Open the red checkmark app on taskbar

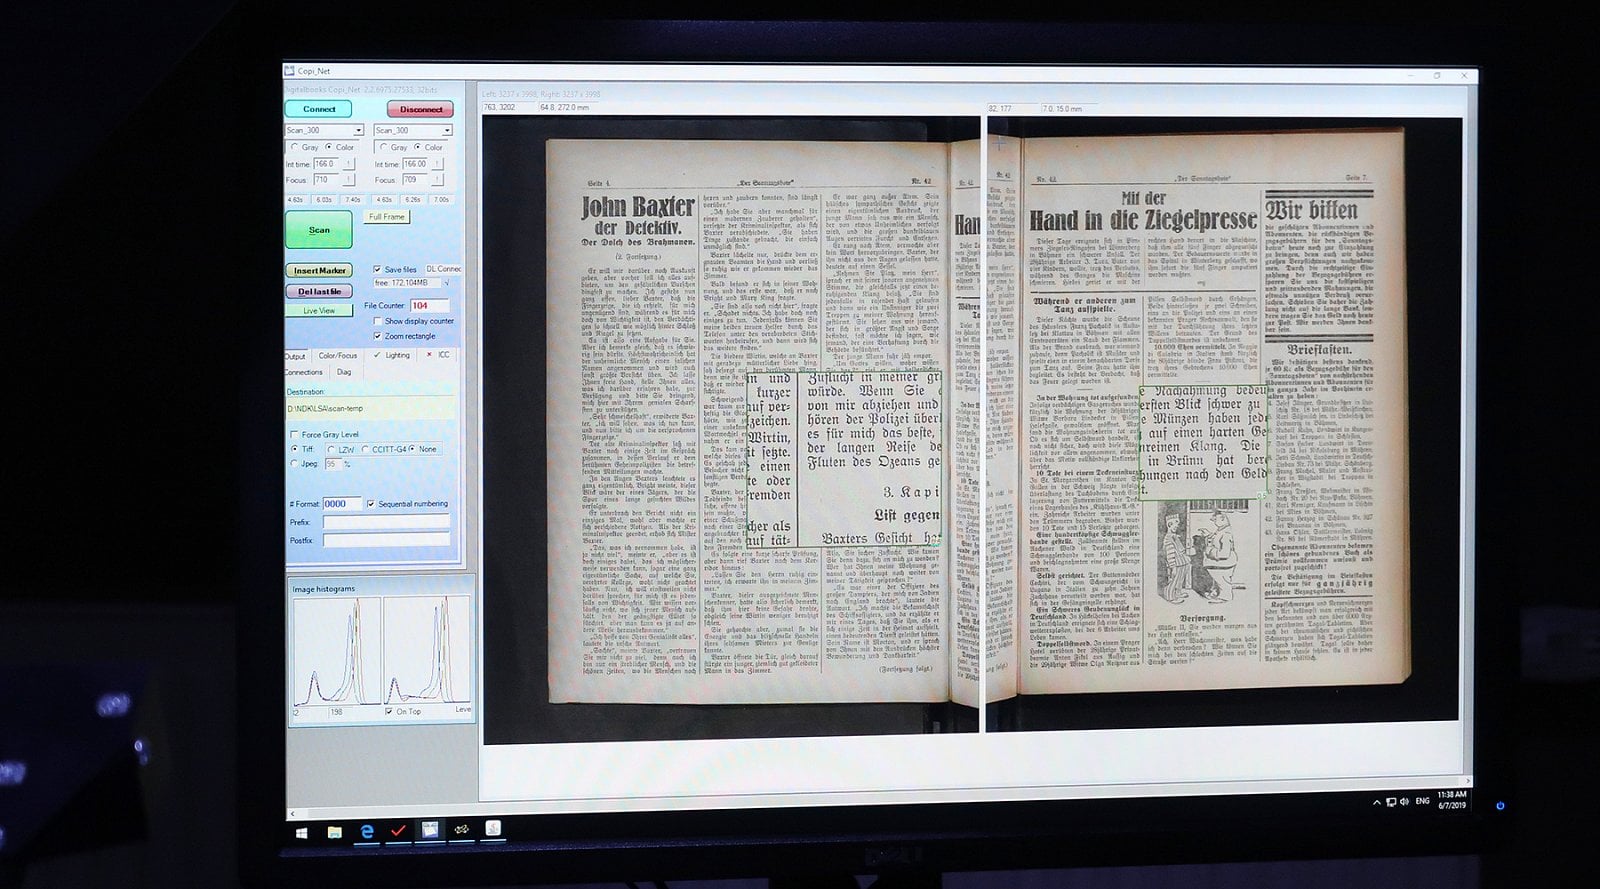coord(398,830)
